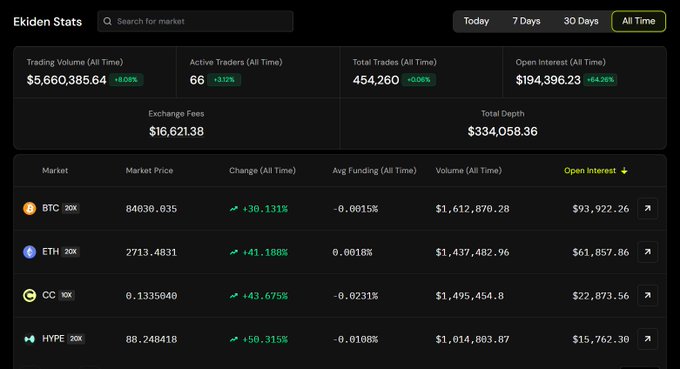
Task: Click BTC market price 84030.035
Action: click(x=151, y=209)
